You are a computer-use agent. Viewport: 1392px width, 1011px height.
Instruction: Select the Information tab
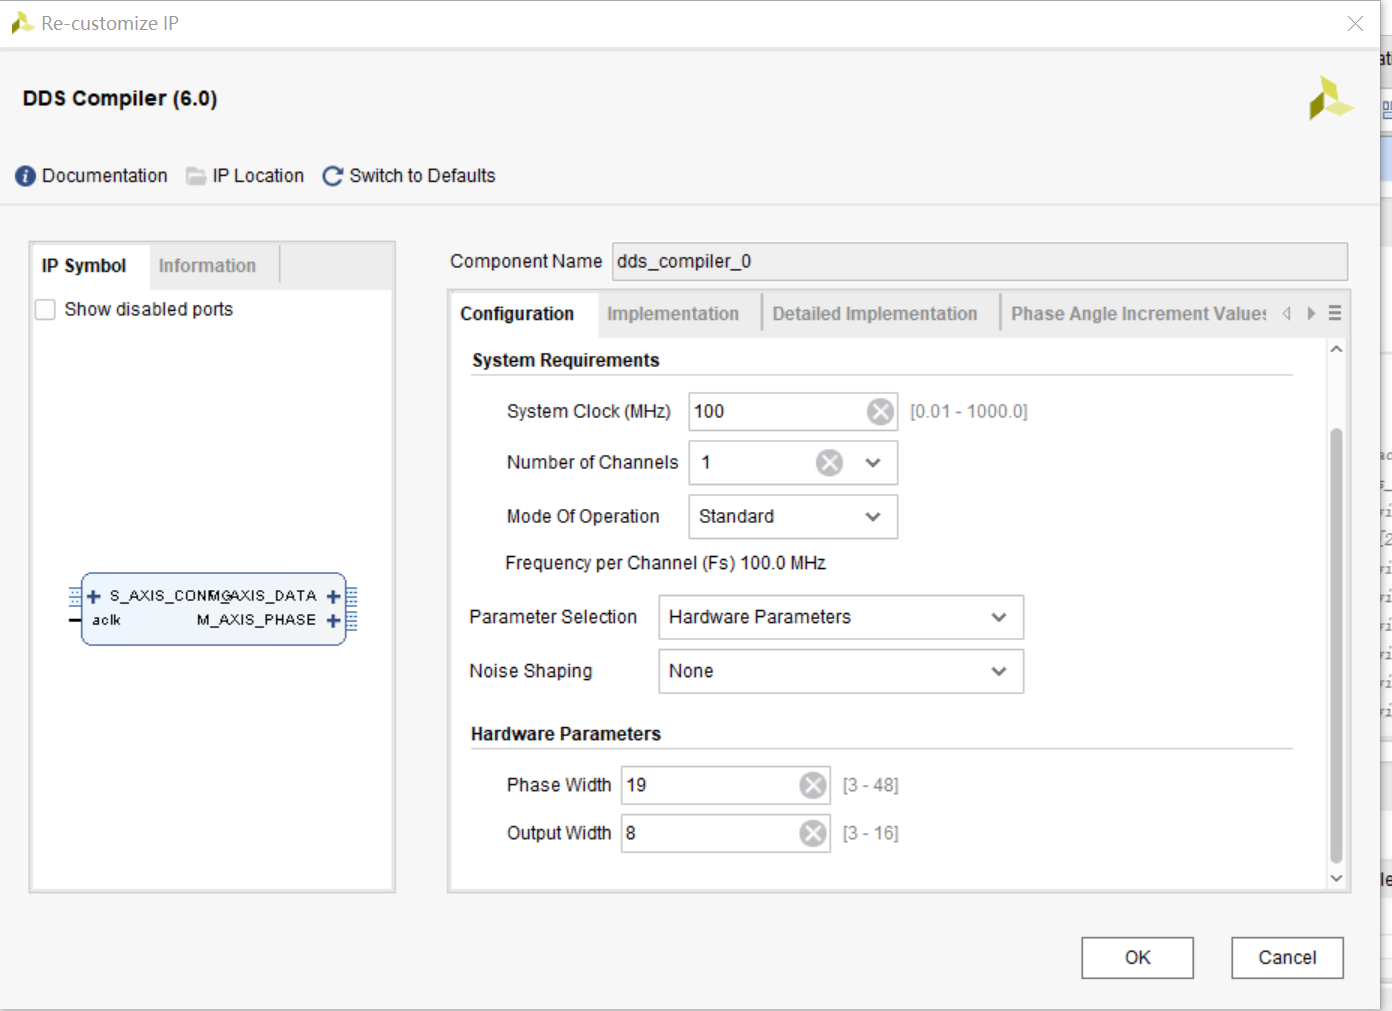coord(207,266)
